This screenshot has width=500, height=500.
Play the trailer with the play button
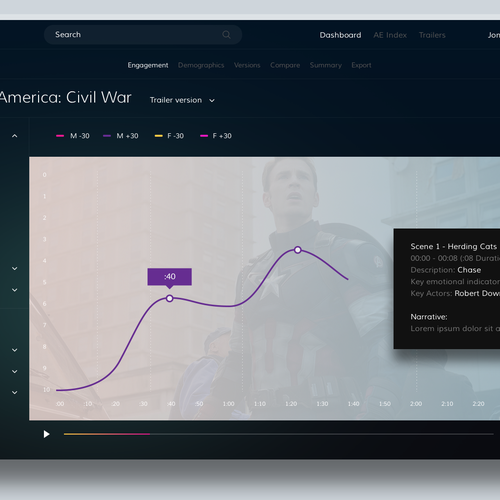[46, 434]
